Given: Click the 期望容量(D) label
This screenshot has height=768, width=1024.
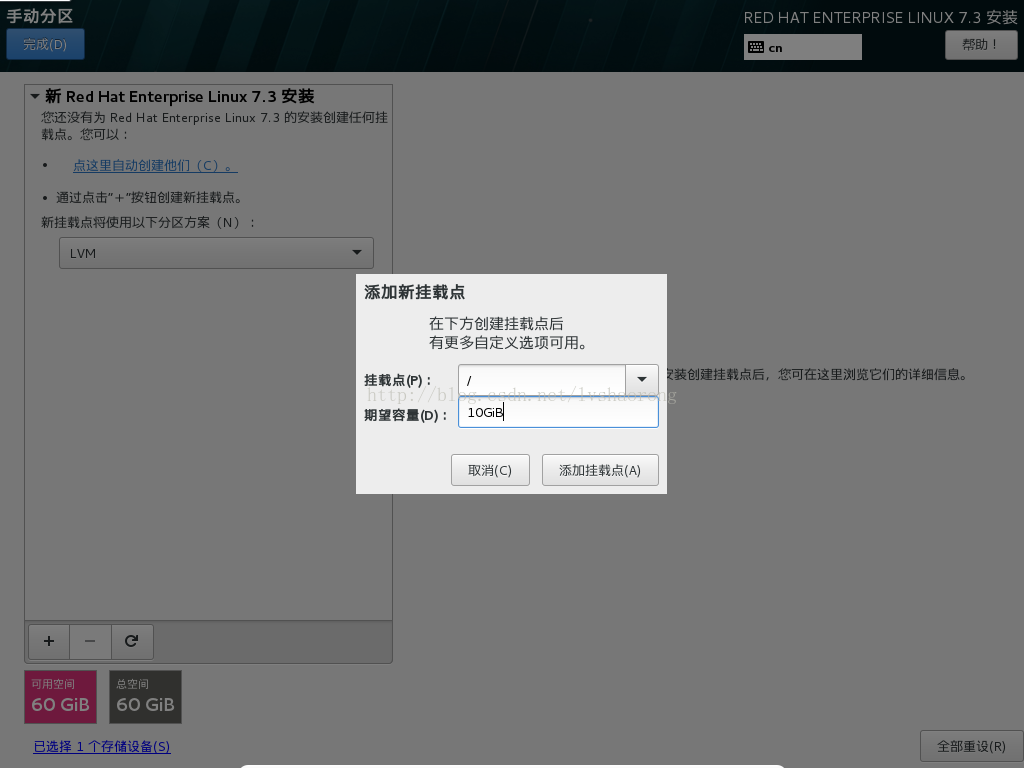Looking at the screenshot, I should [x=405, y=415].
